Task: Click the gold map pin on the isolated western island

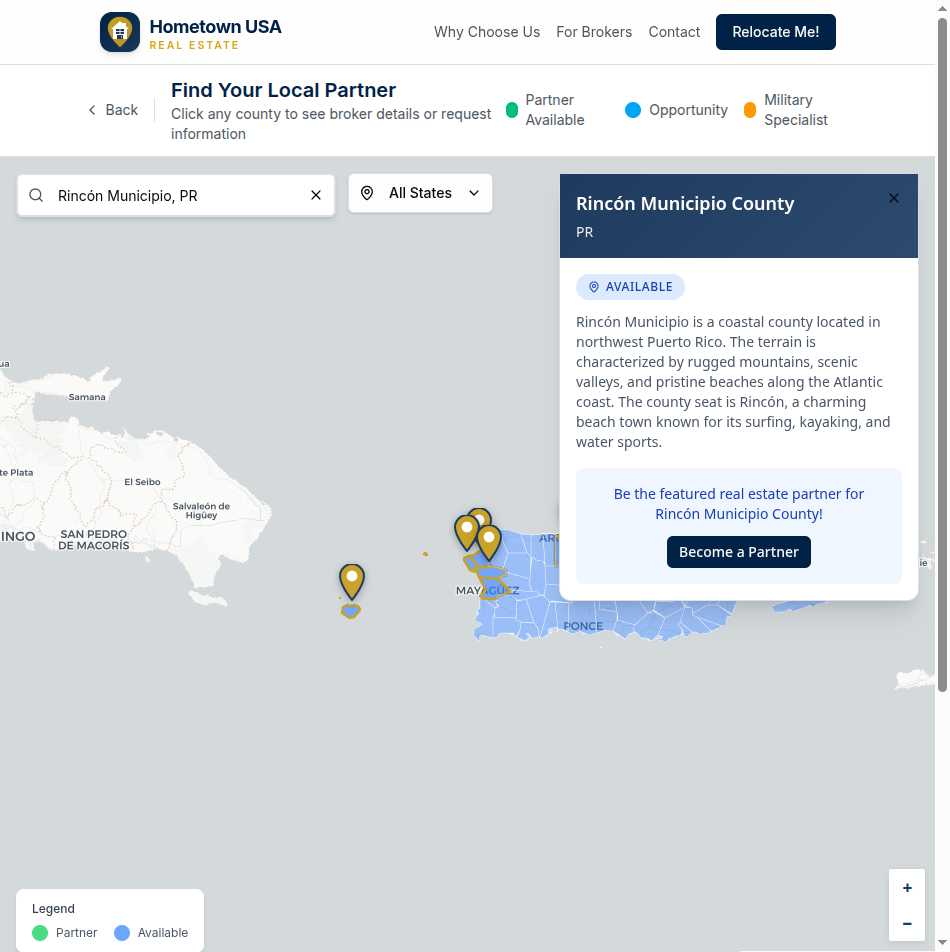Action: [x=351, y=581]
